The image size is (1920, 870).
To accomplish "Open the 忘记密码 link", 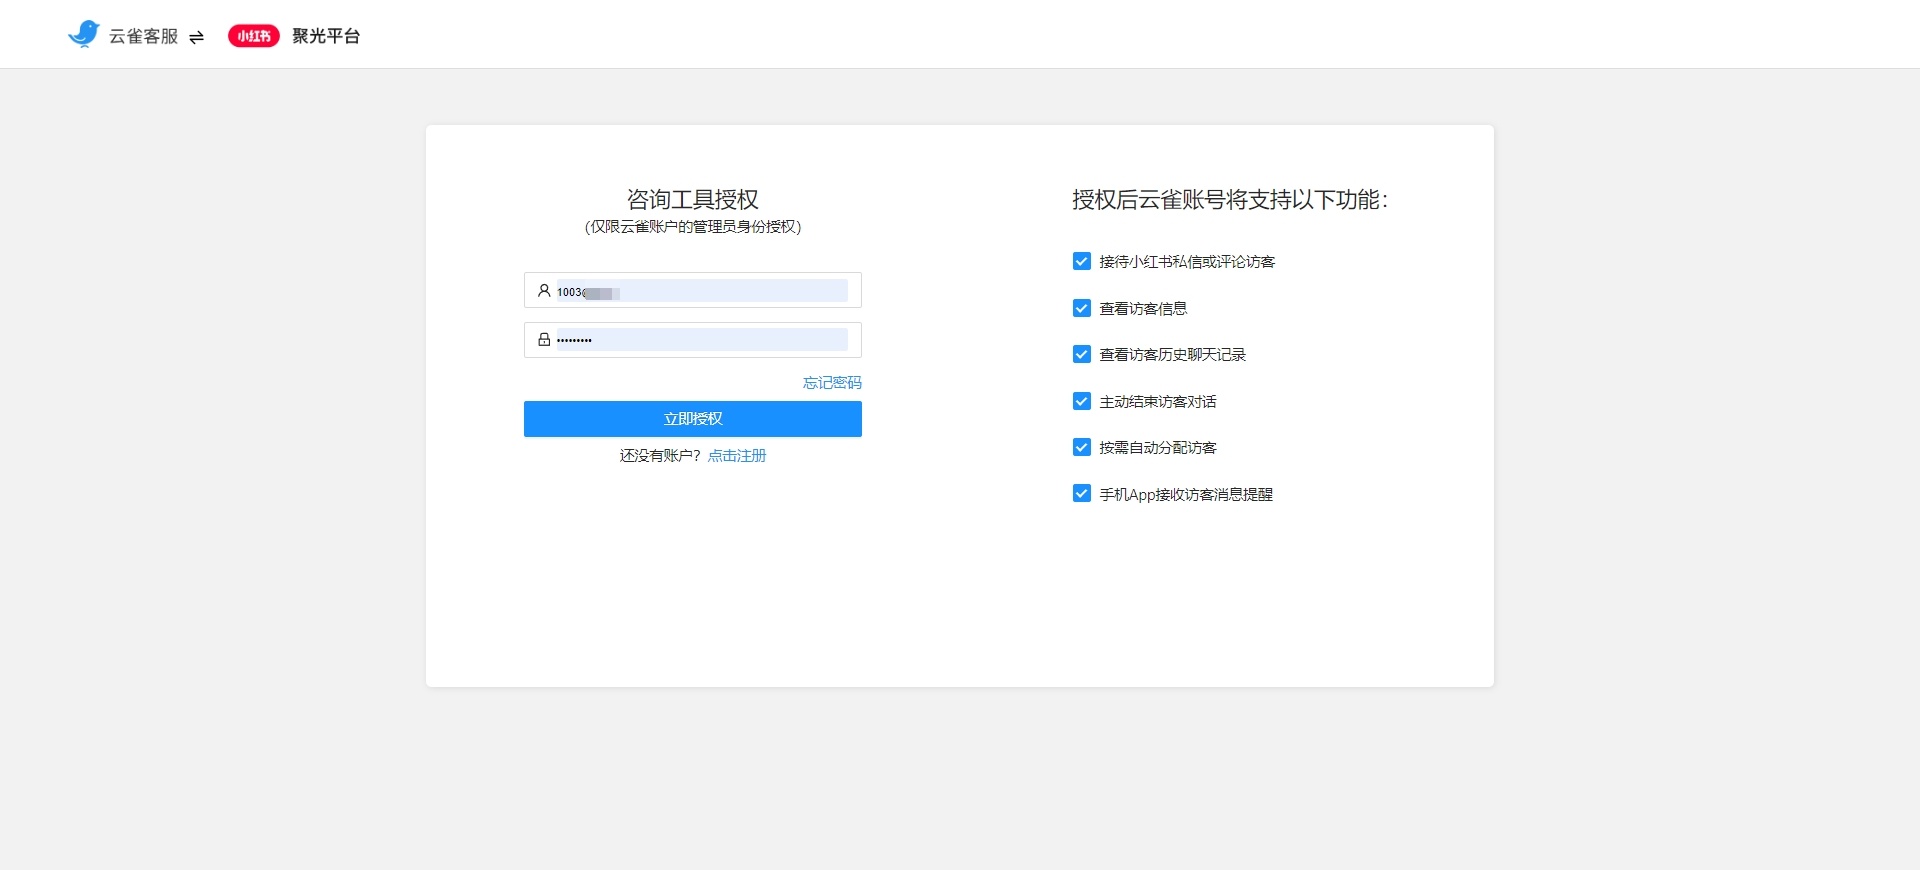I will [x=832, y=383].
